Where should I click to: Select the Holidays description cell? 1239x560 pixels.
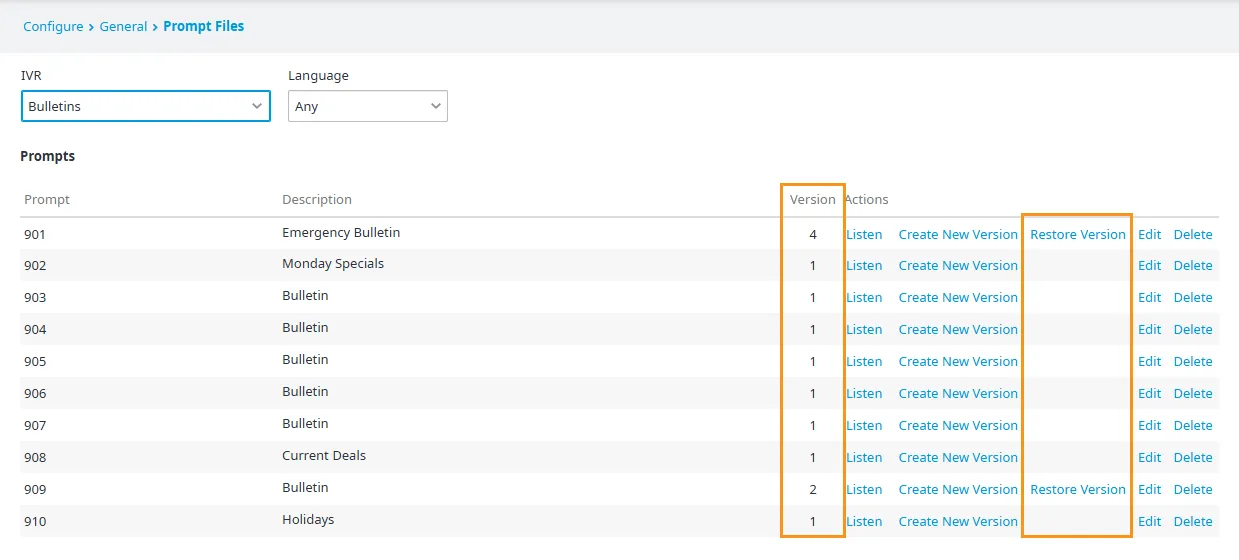click(x=308, y=520)
